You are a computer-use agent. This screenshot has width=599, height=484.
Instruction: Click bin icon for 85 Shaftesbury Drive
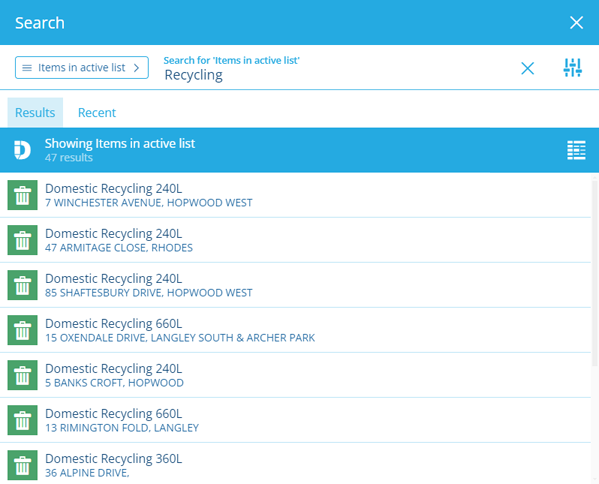pyautogui.click(x=23, y=285)
